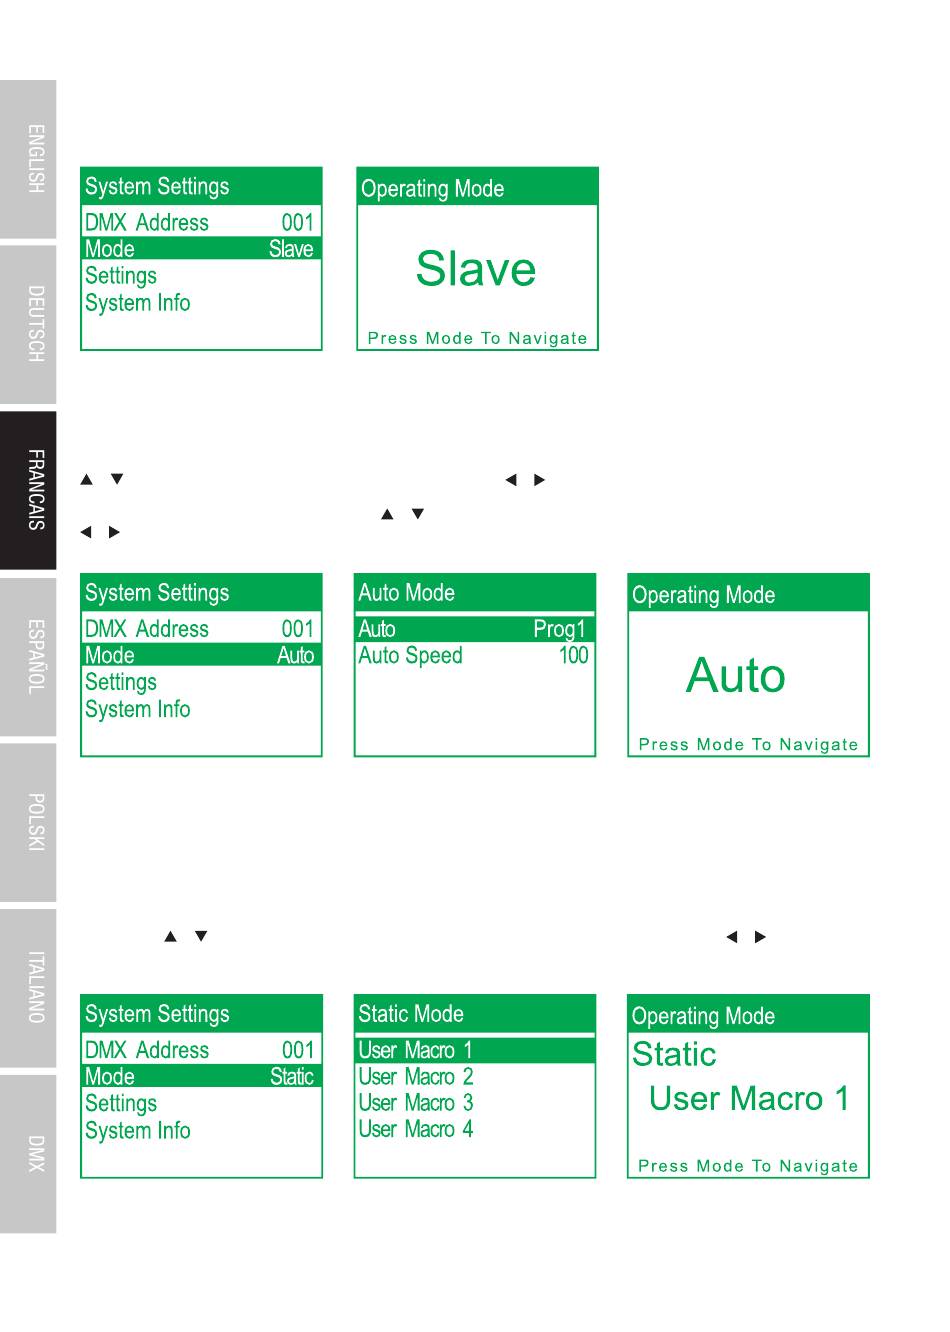Select the highlighted Mode Auto row
The height and width of the screenshot is (1332, 950).
pyautogui.click(x=201, y=655)
